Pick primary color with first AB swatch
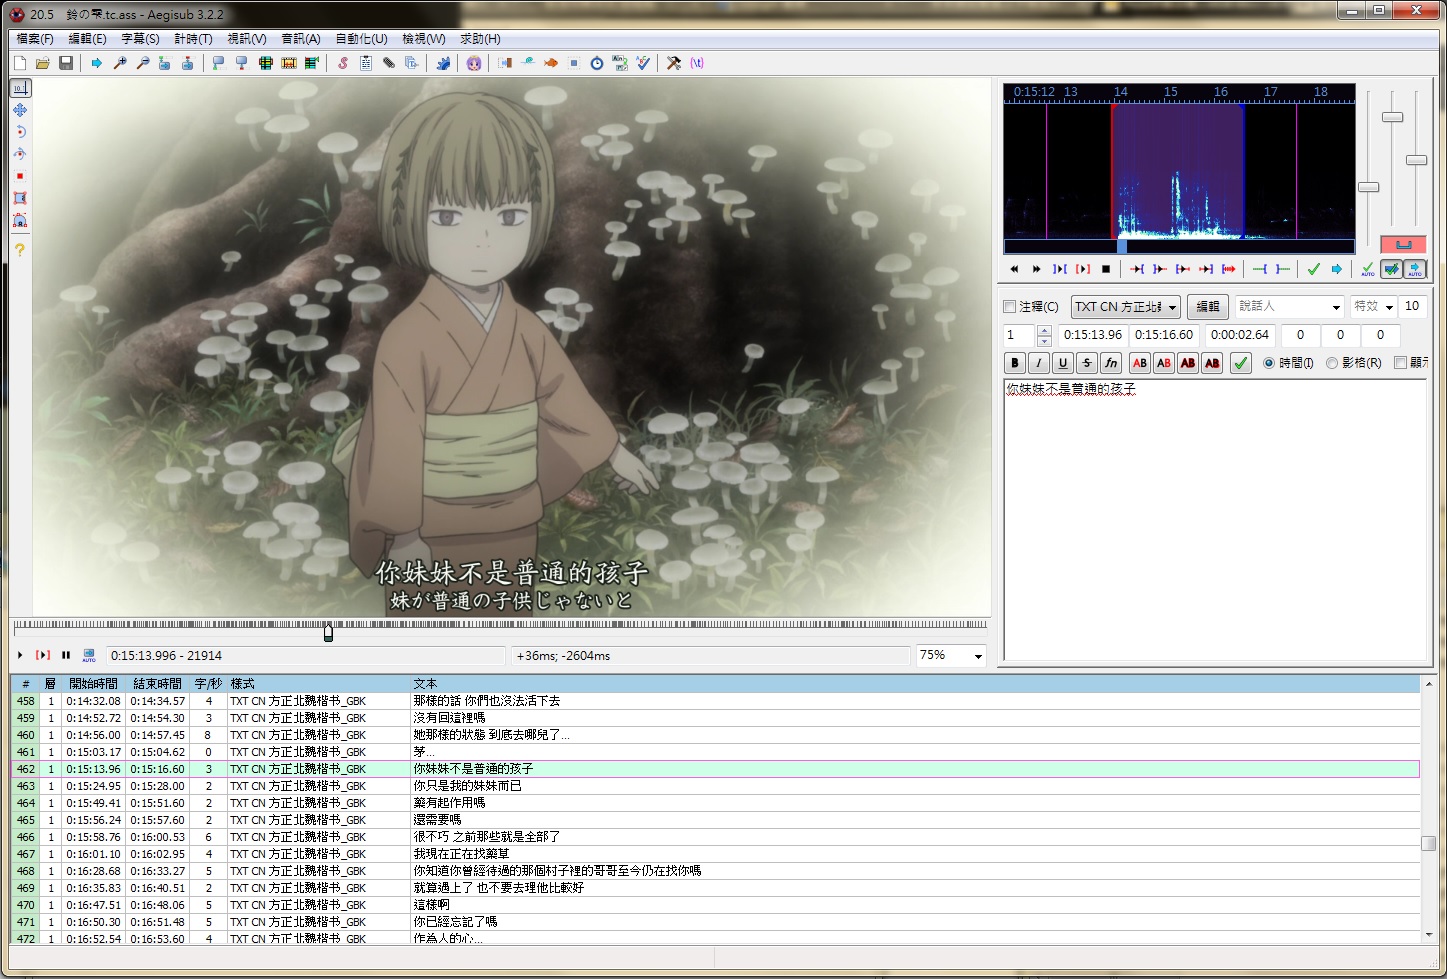Viewport: 1447px width, 979px height. (1140, 363)
